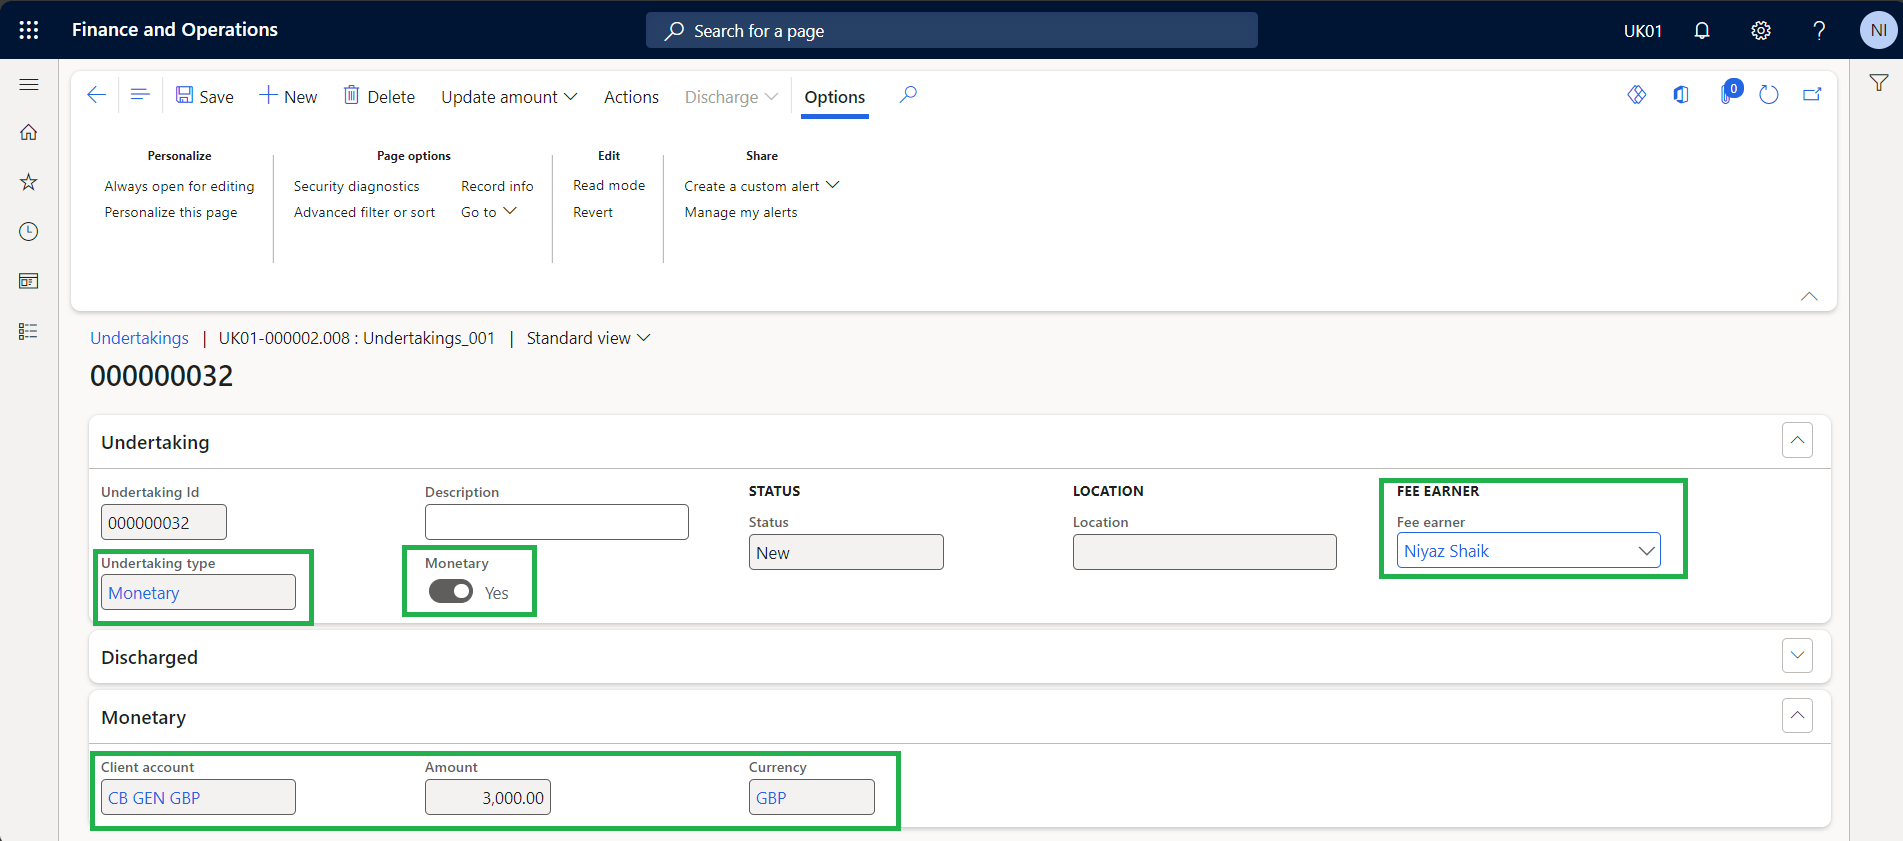Click the Amount field showing 3,000.00
This screenshot has height=841, width=1903.
click(488, 797)
